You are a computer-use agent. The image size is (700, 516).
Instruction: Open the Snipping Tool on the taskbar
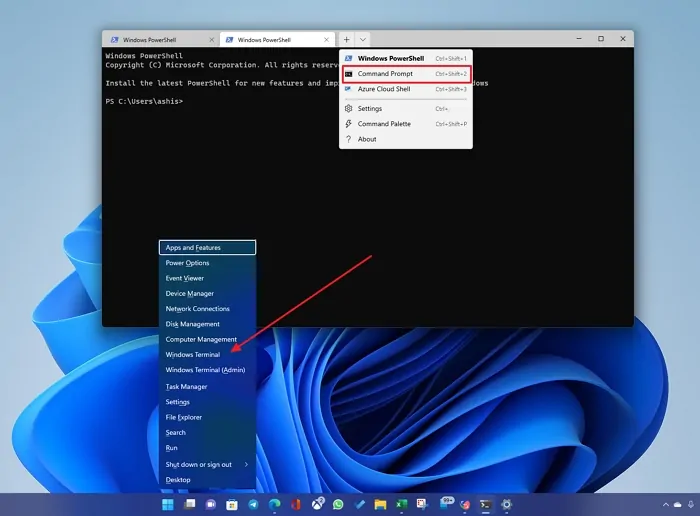tap(422, 504)
